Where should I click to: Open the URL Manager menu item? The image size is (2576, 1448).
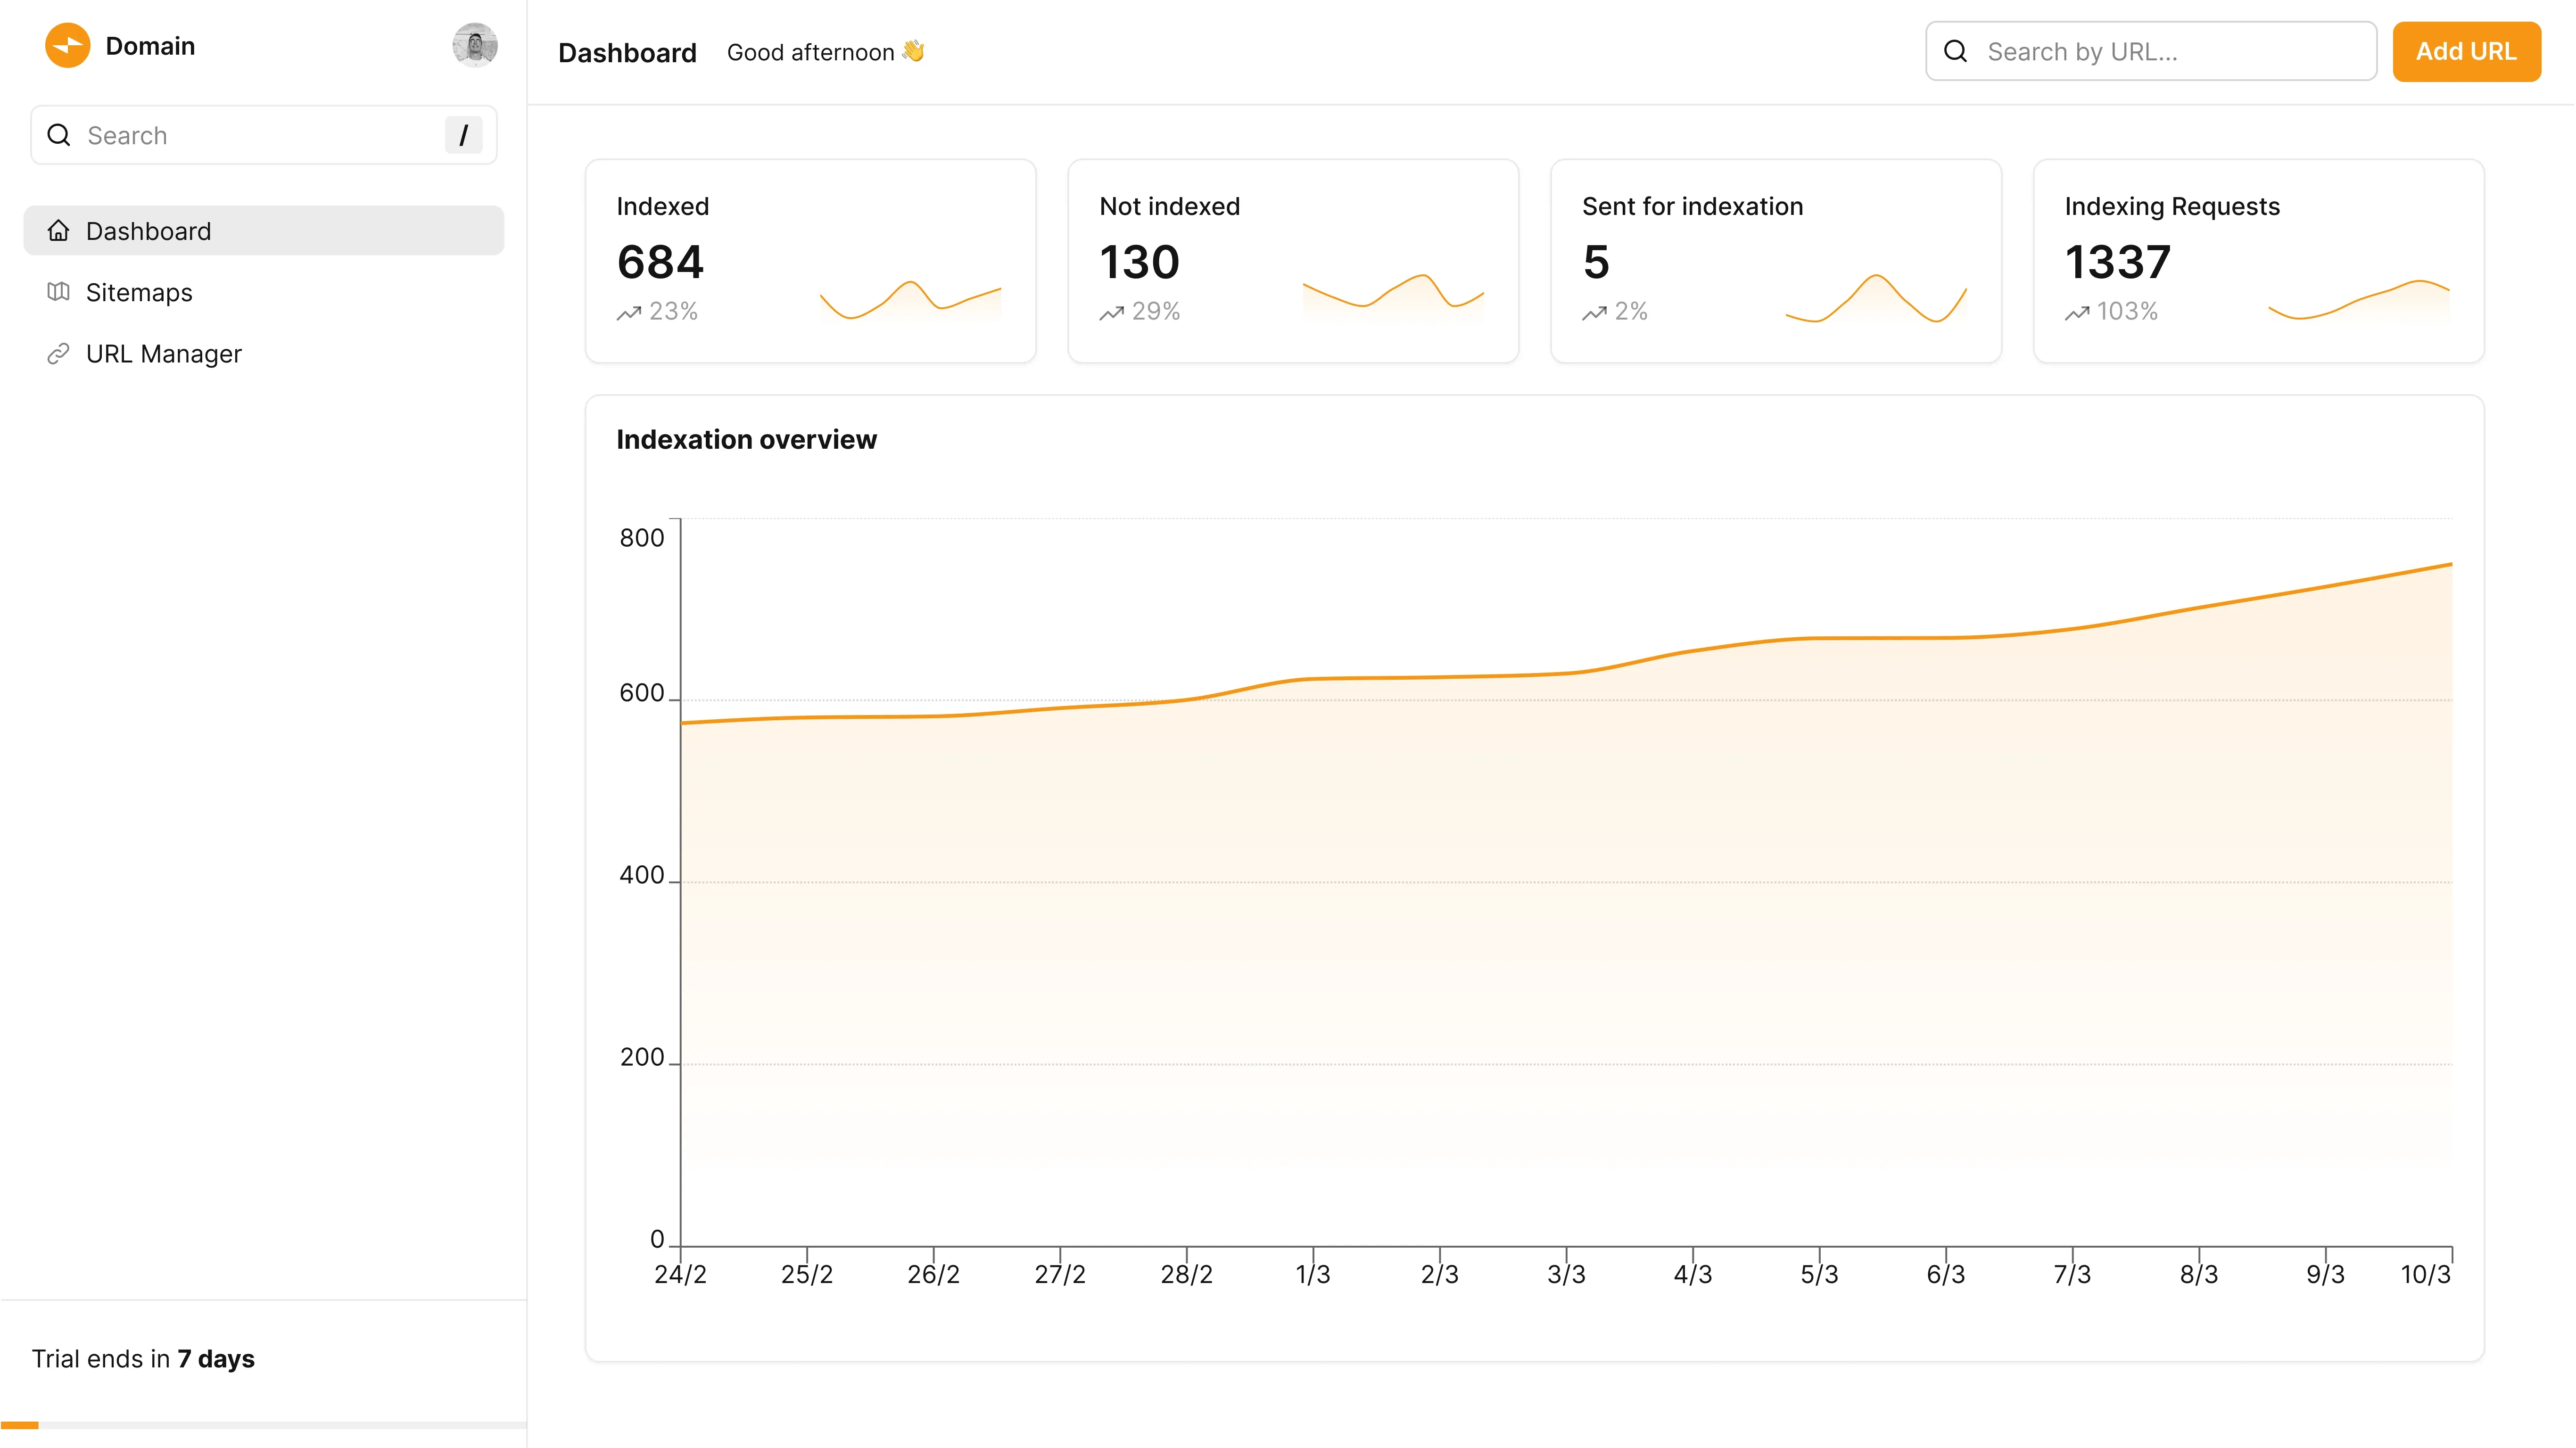(x=264, y=354)
